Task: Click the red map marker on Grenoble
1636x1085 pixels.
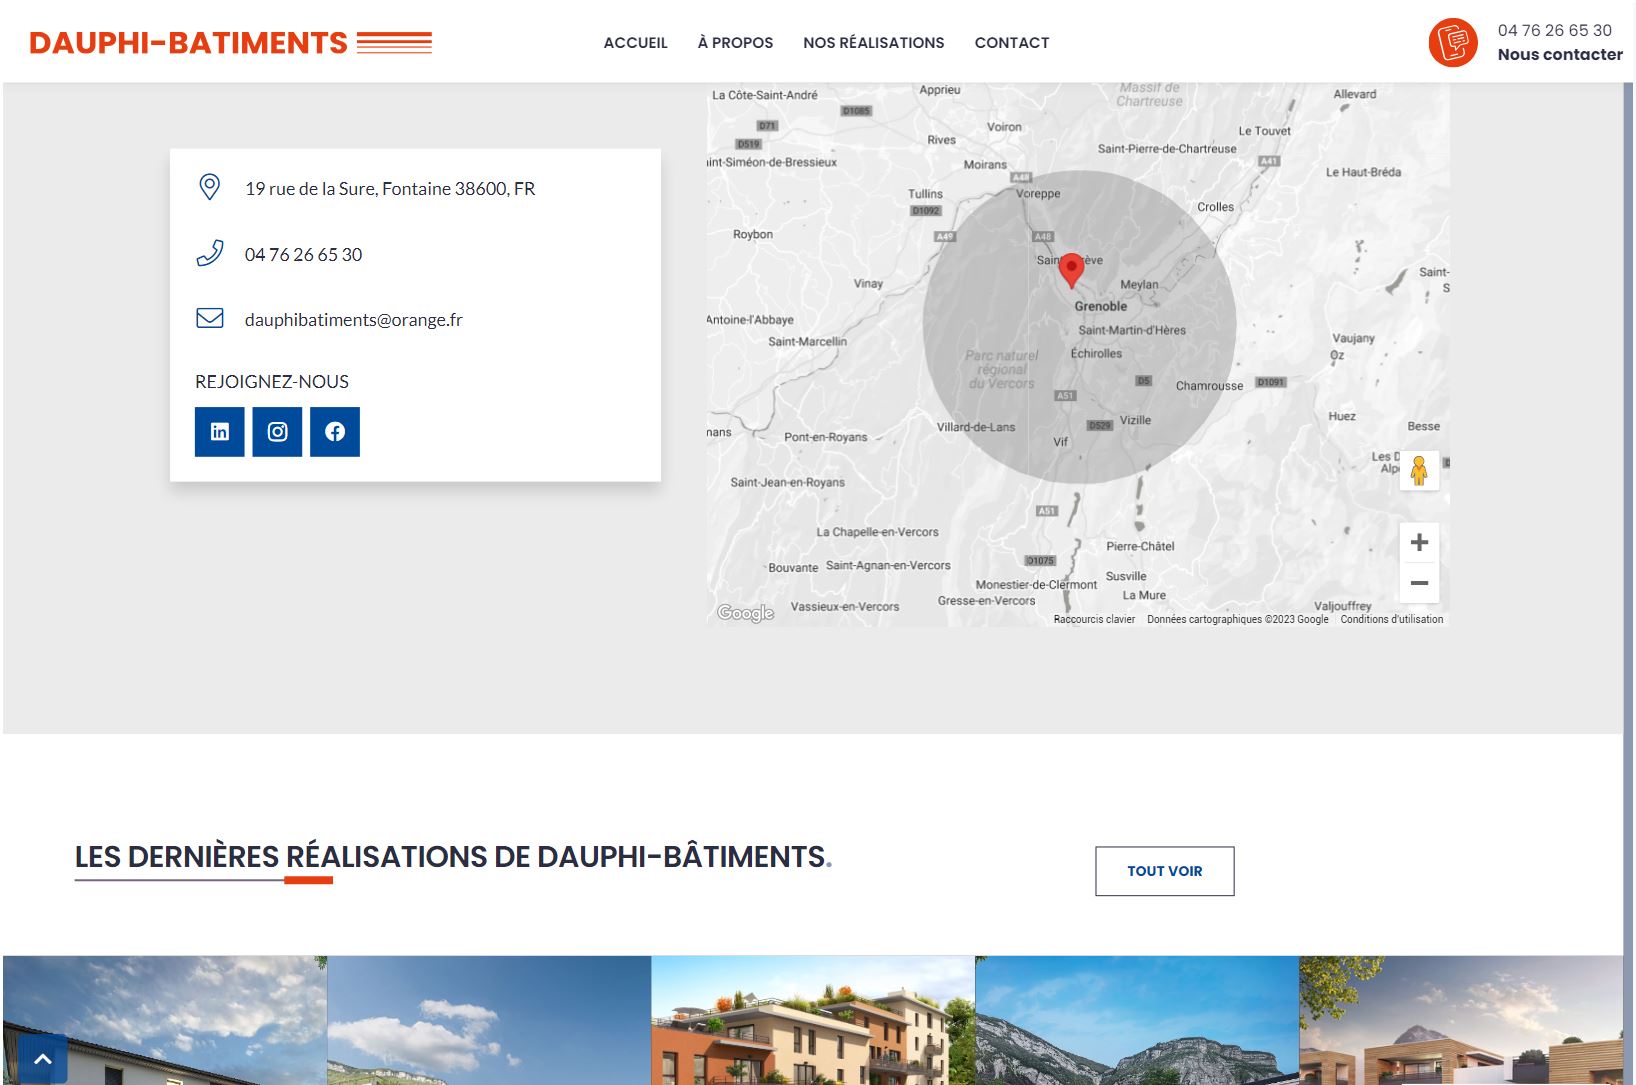Action: pyautogui.click(x=1071, y=270)
